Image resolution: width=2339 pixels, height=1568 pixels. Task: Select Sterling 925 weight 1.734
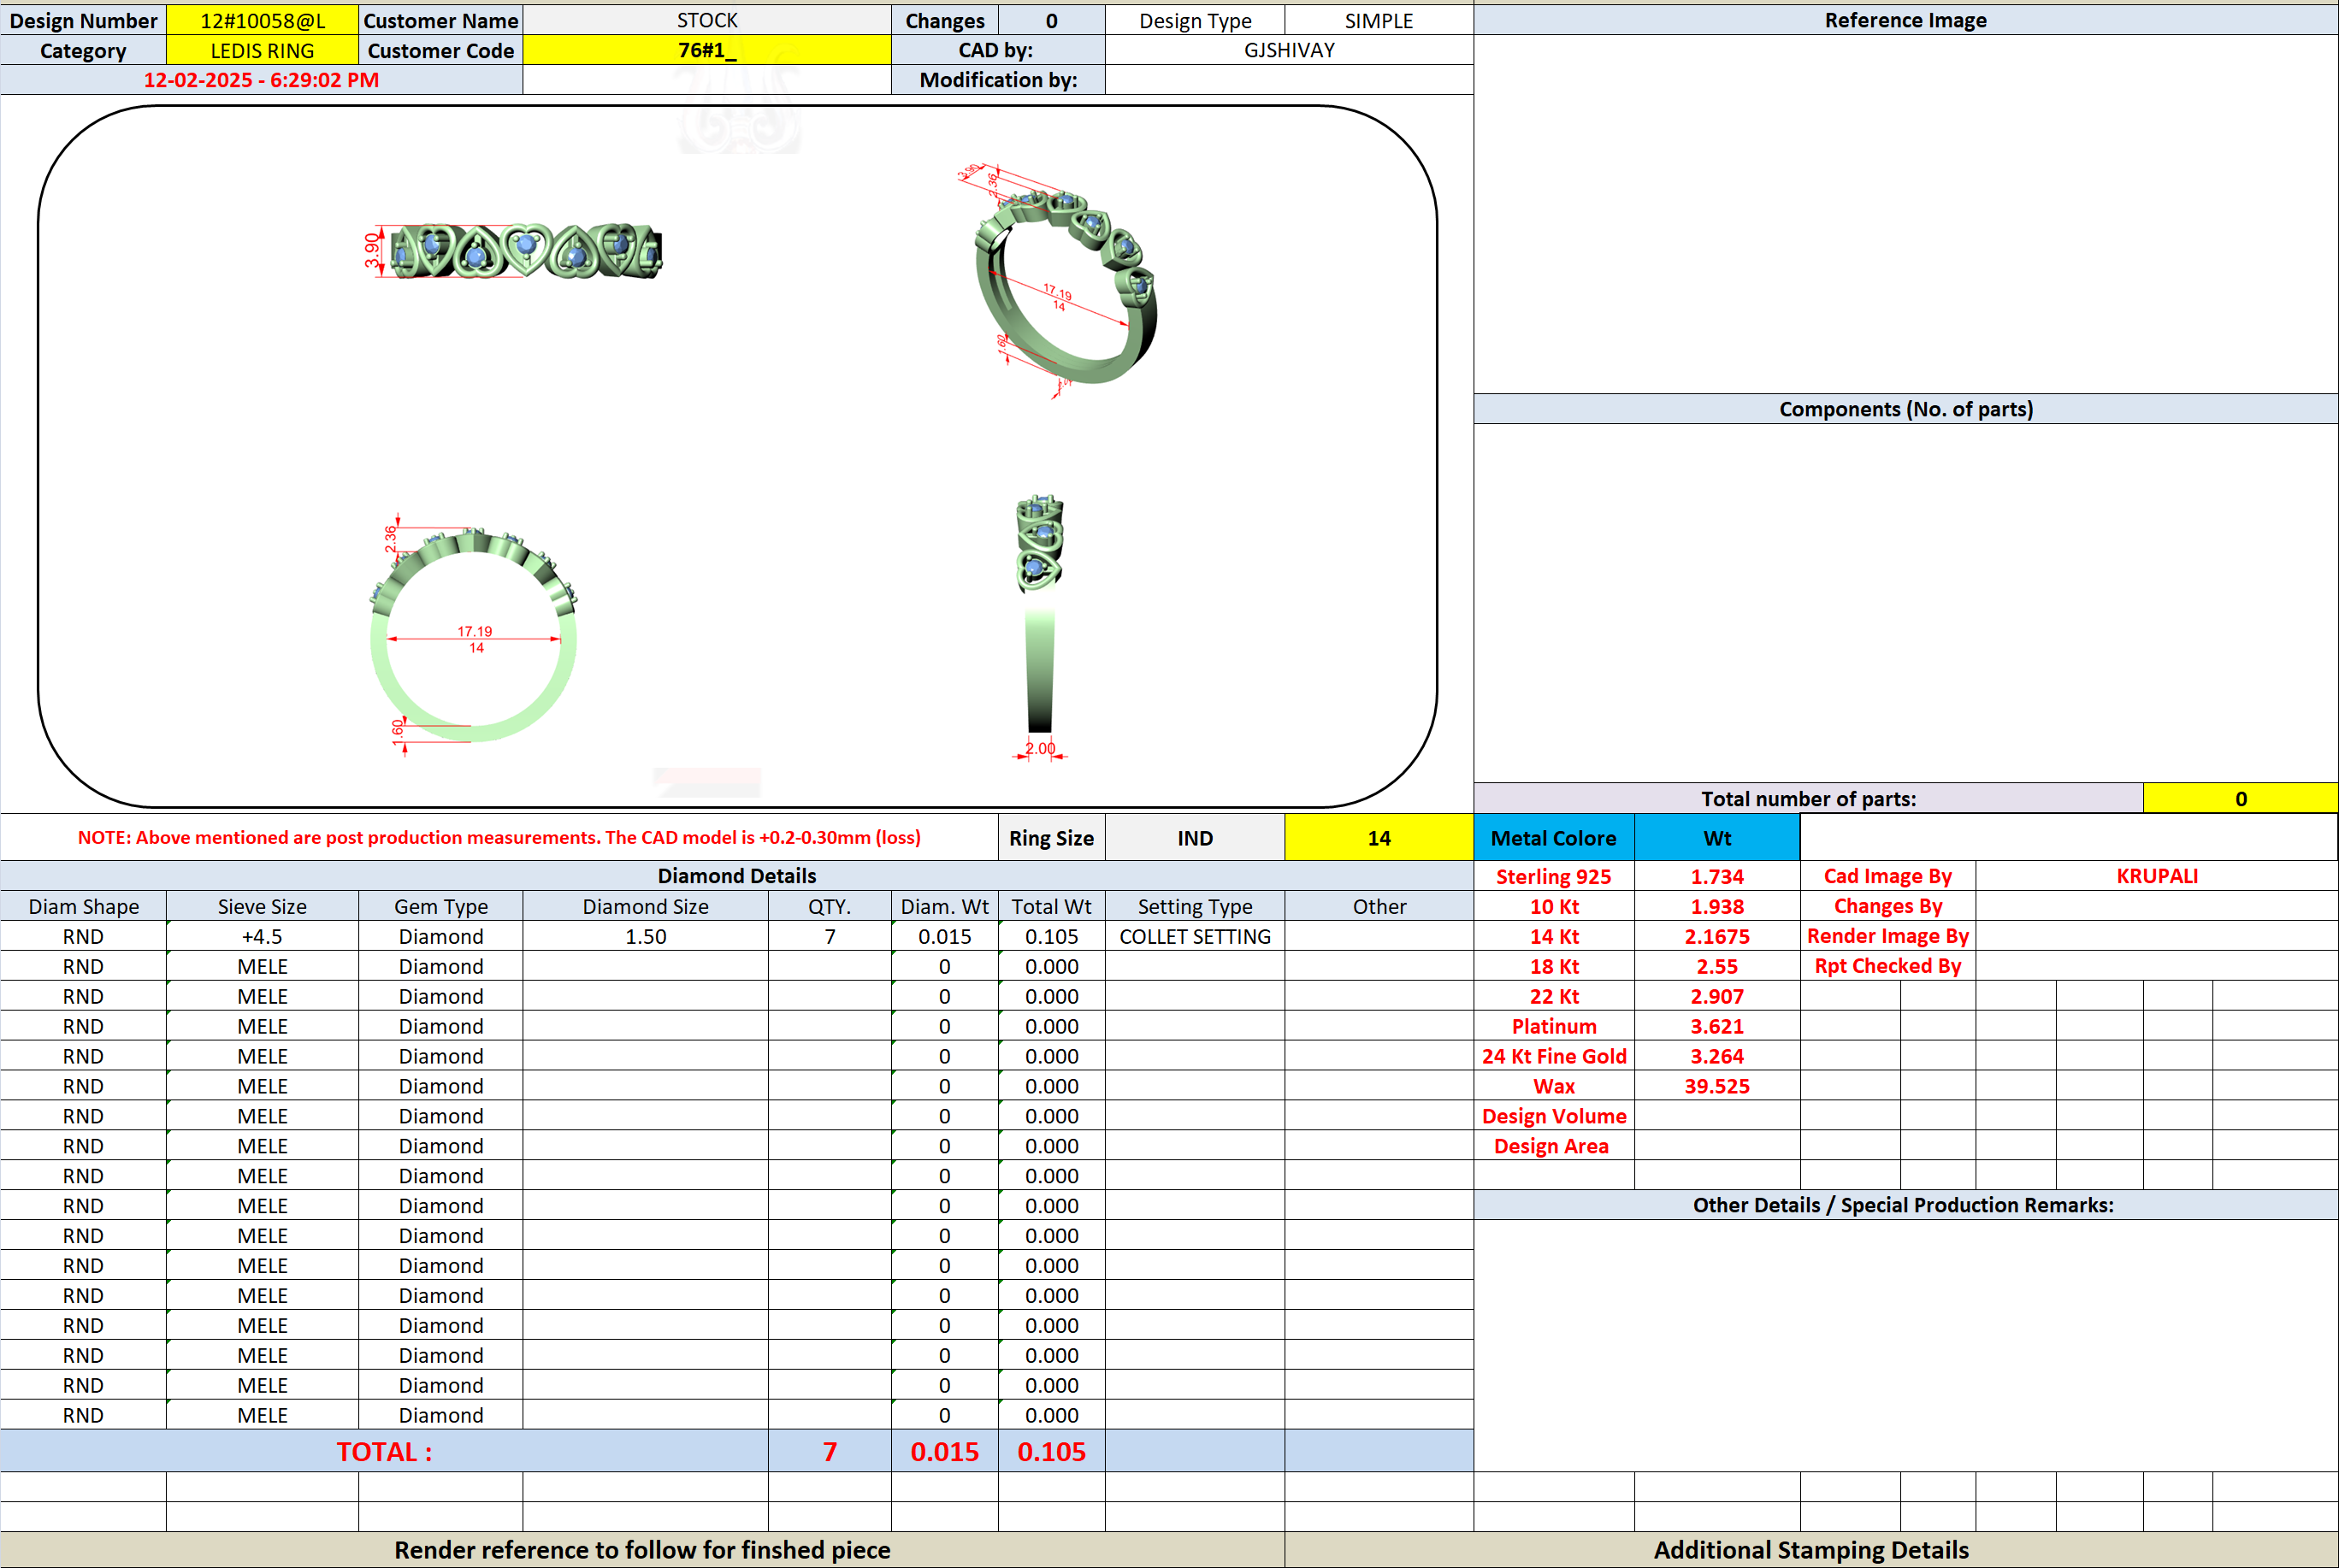click(1717, 877)
